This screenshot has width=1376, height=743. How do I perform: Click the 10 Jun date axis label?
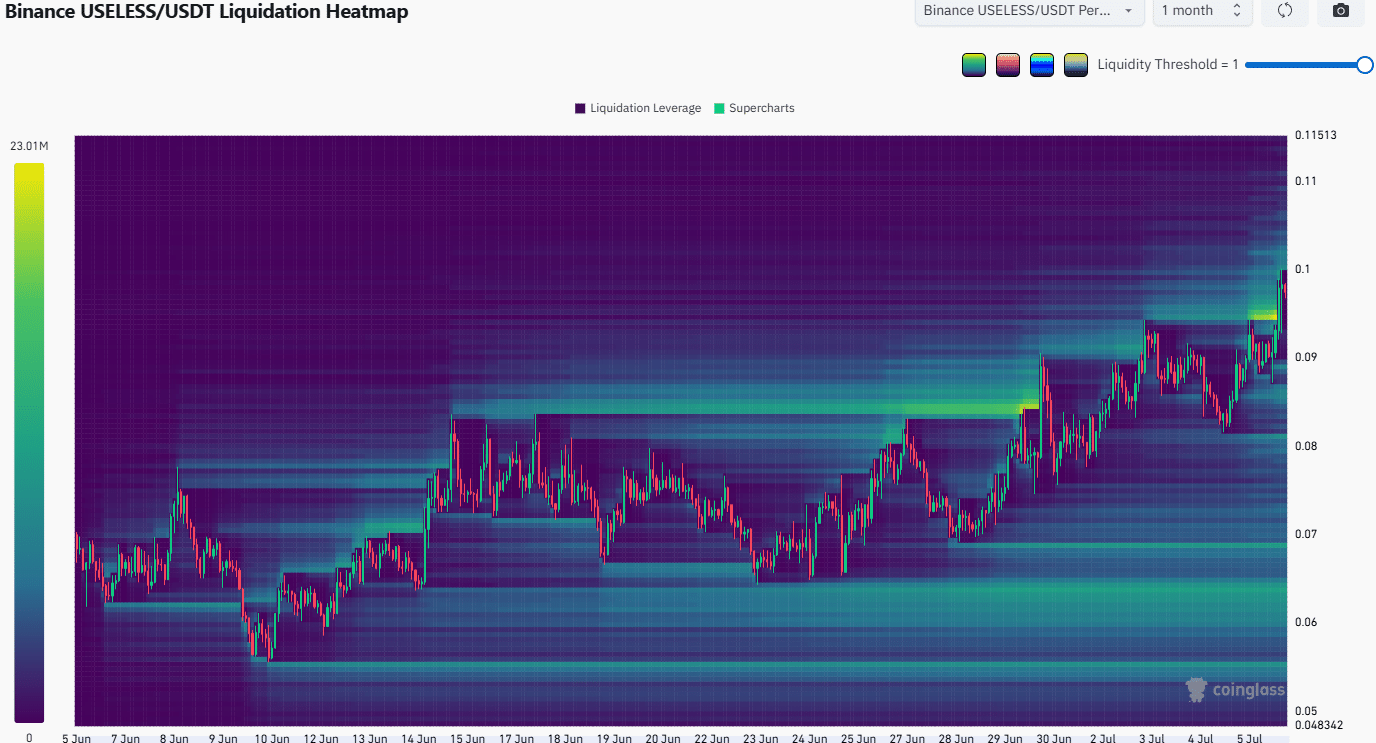(x=272, y=739)
